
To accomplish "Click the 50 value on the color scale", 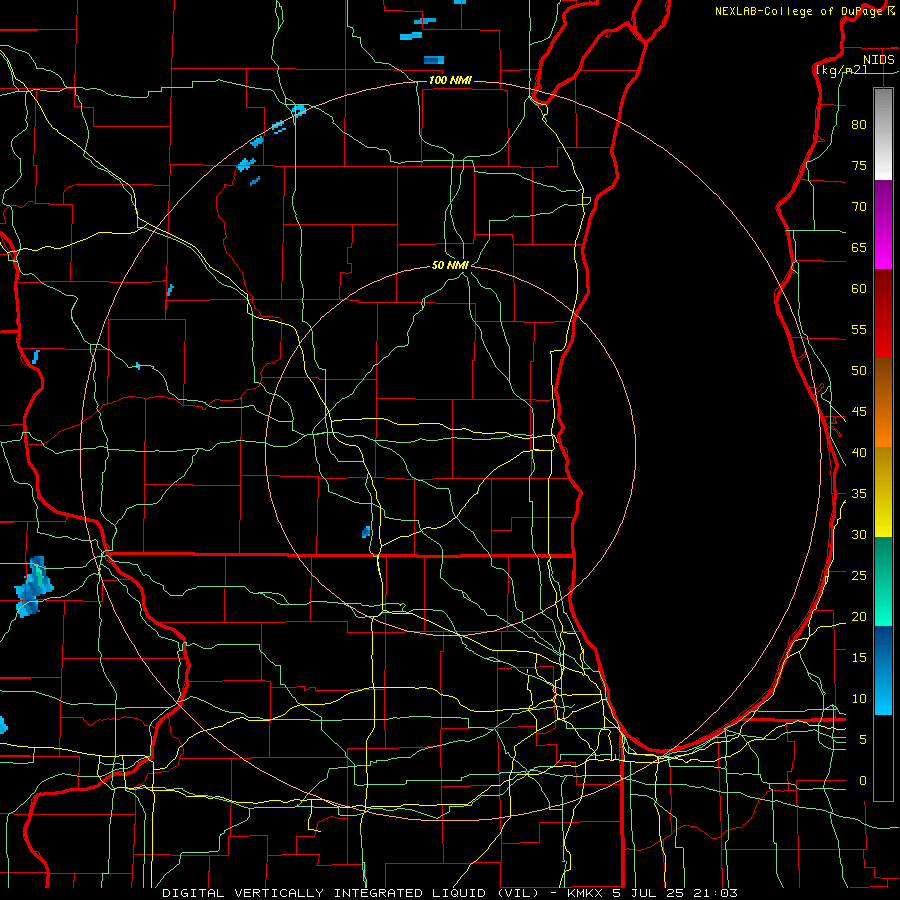I will click(859, 371).
